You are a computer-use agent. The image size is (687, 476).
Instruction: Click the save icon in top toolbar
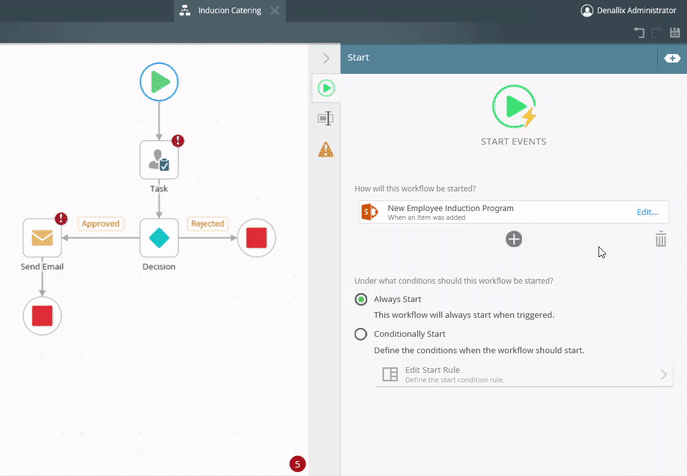pos(675,33)
